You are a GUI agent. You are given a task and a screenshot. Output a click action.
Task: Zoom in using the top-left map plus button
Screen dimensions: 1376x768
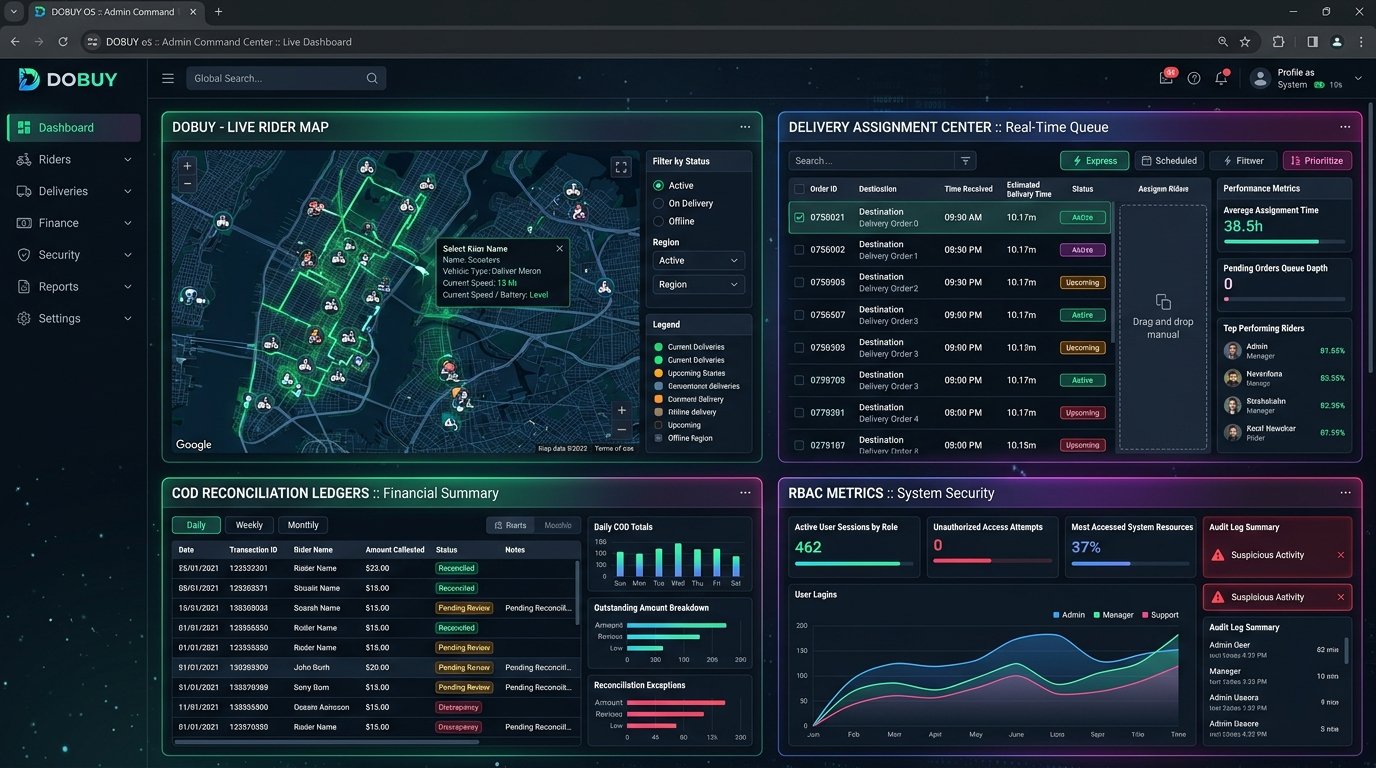tap(187, 166)
